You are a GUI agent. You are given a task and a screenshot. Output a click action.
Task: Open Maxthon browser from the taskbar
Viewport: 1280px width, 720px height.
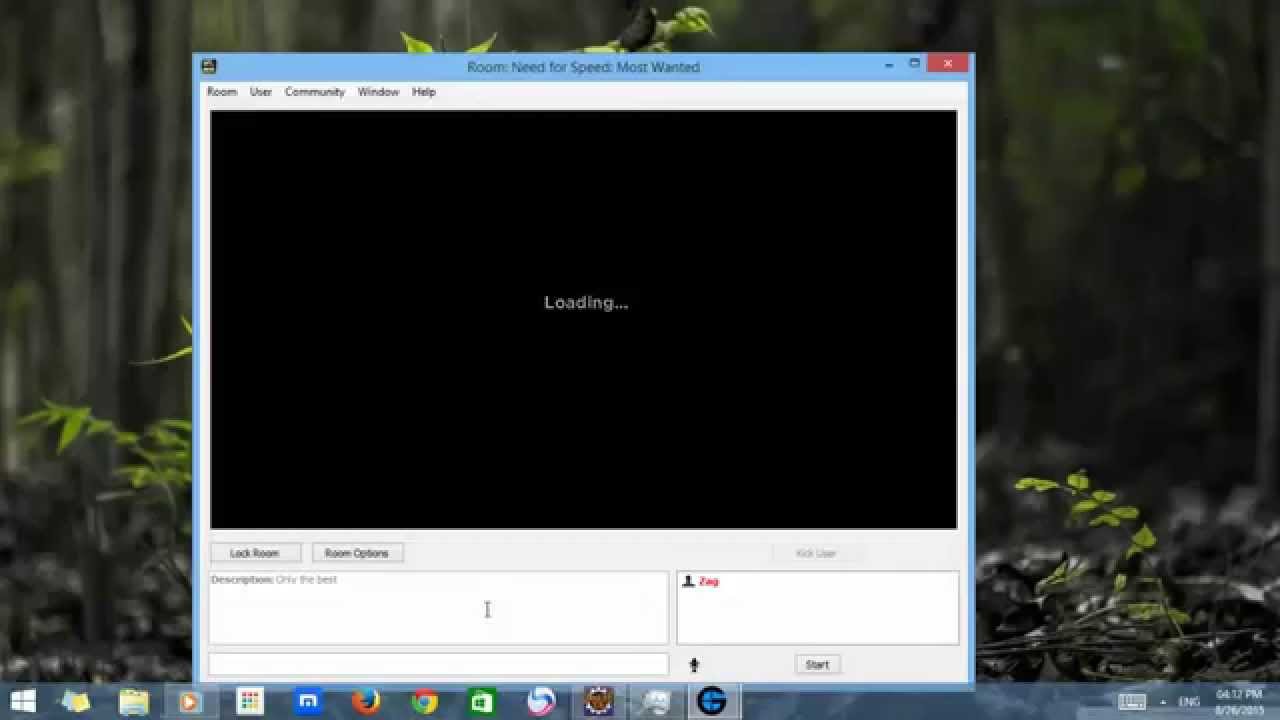[x=309, y=702]
